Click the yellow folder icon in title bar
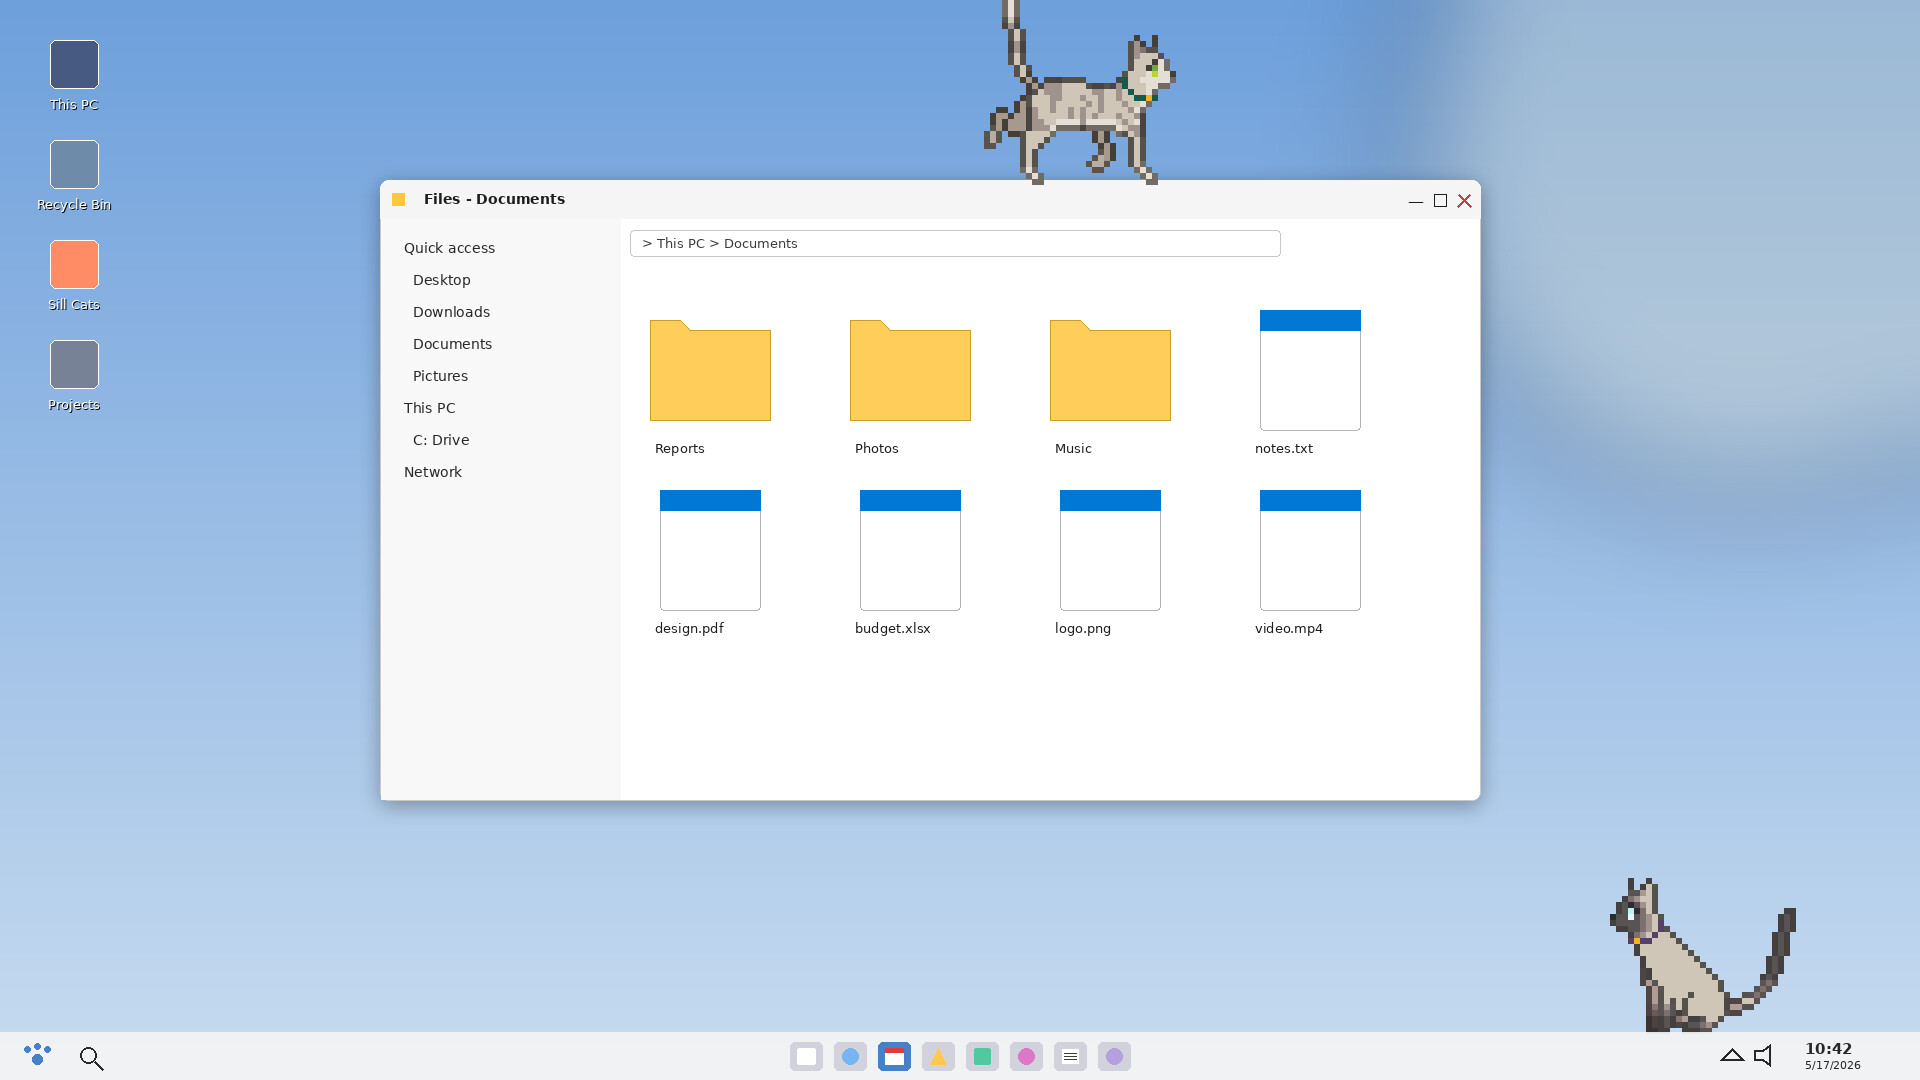Image resolution: width=1920 pixels, height=1080 pixels. click(398, 199)
